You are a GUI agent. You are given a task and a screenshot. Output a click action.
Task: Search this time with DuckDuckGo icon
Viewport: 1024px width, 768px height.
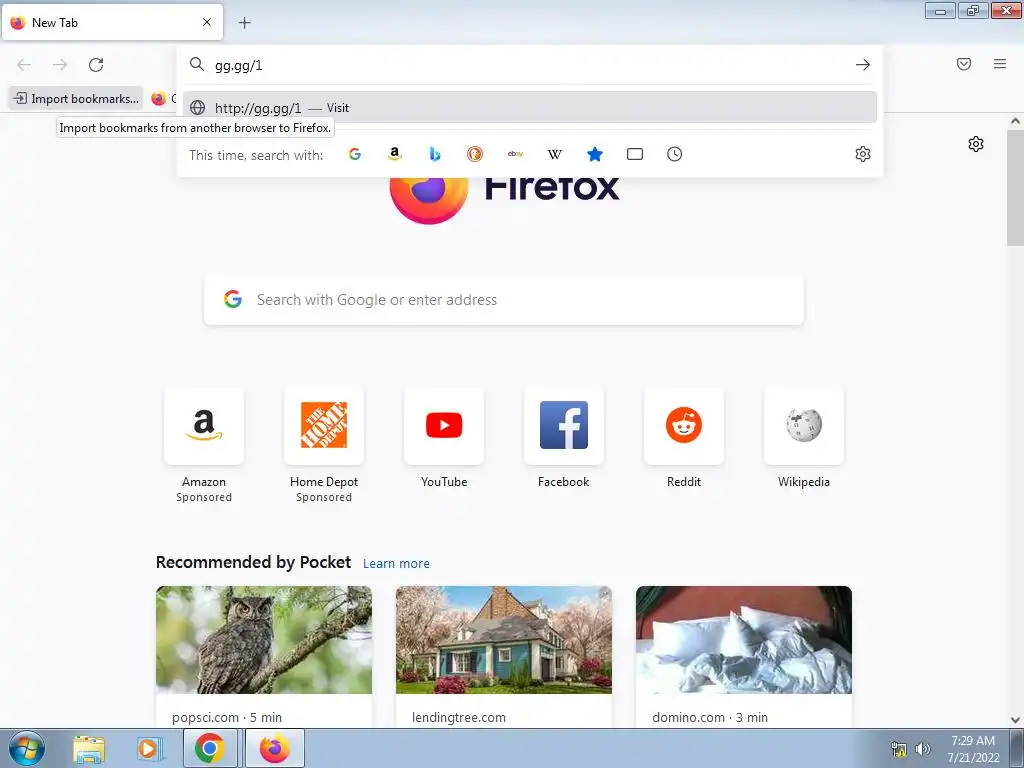click(475, 154)
